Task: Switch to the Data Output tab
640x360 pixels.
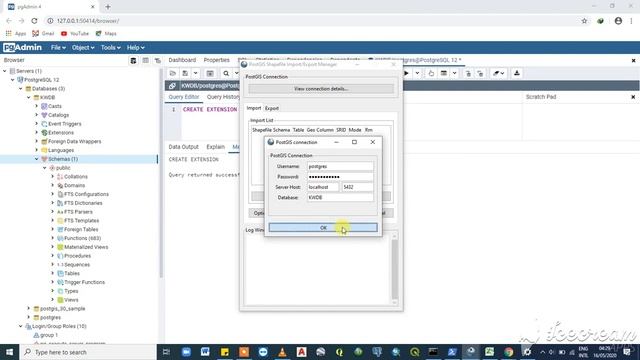Action: [183, 147]
